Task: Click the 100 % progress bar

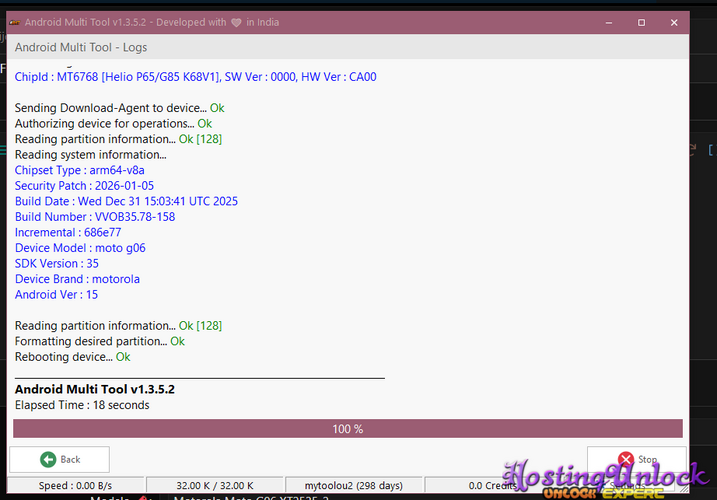Action: tap(347, 428)
